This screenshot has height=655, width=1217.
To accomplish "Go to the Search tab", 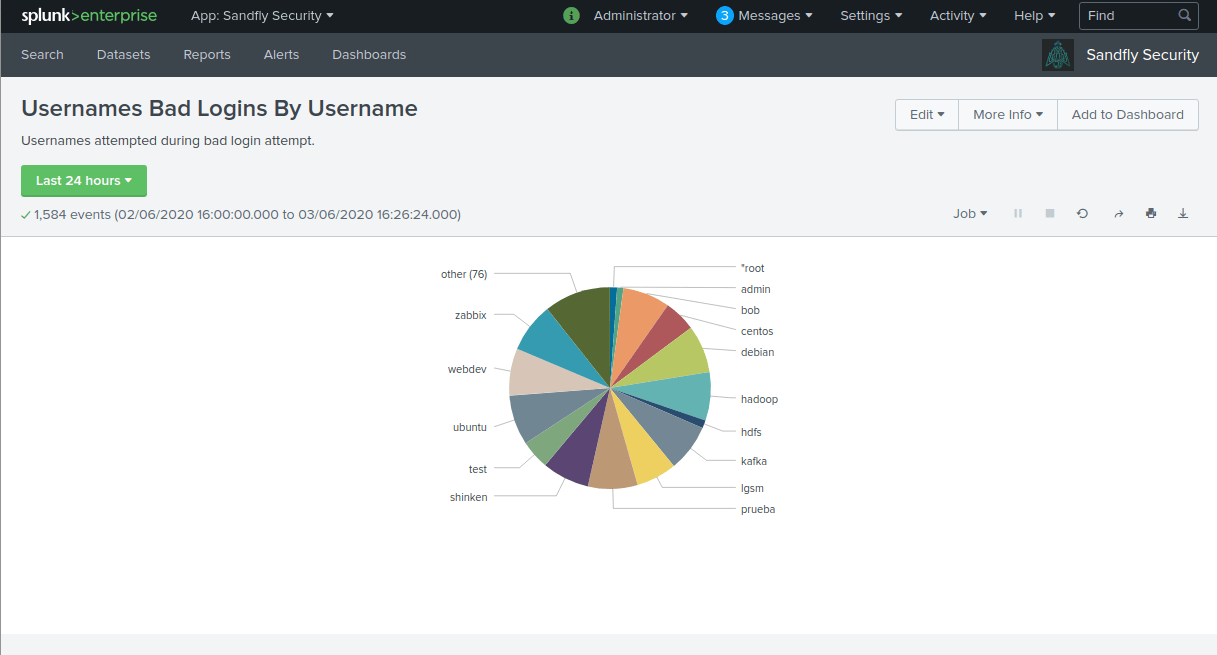I will 42,55.
